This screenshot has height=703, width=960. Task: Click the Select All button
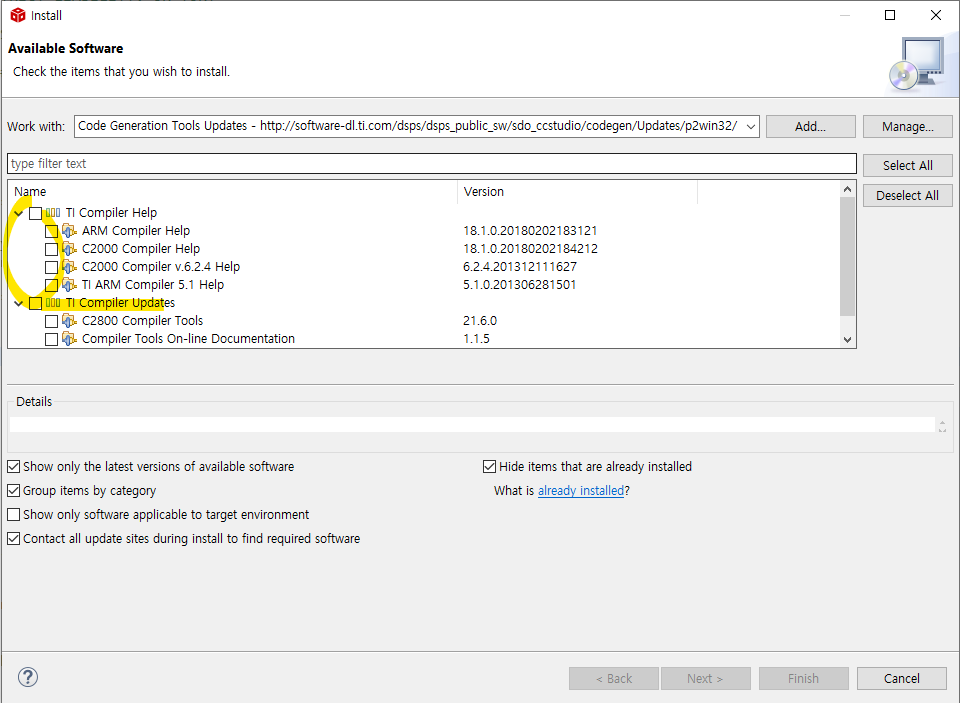pyautogui.click(x=907, y=165)
